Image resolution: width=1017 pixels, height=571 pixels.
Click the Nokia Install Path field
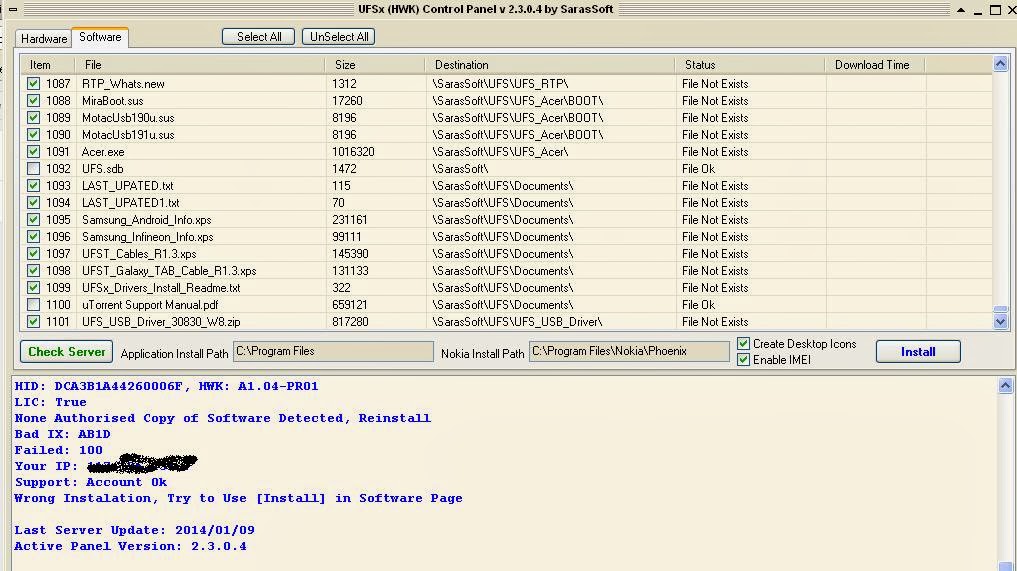[628, 352]
